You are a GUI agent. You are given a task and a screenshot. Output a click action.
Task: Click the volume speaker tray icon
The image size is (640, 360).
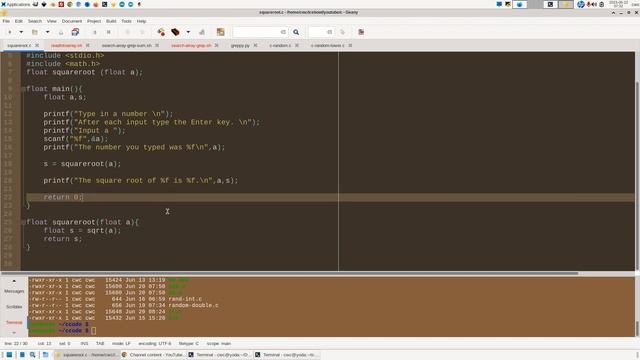coord(593,4)
